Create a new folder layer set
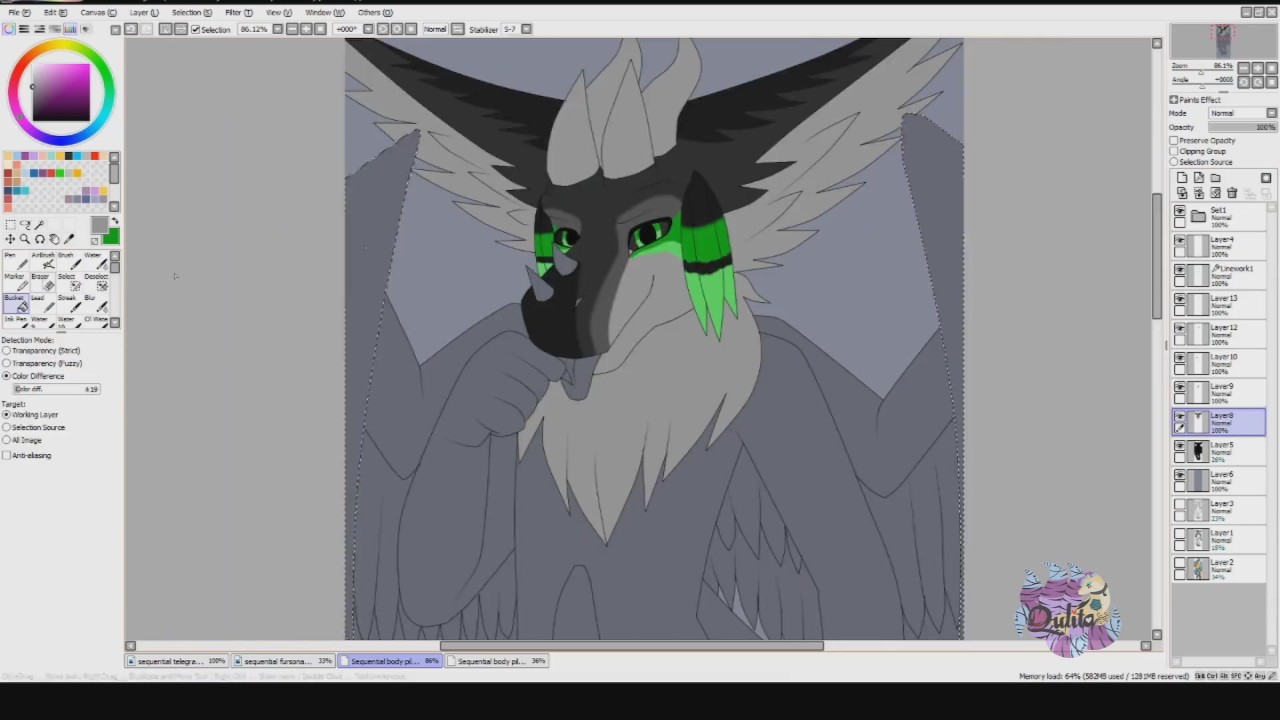Screen dimensions: 1280x720 [x=1215, y=178]
